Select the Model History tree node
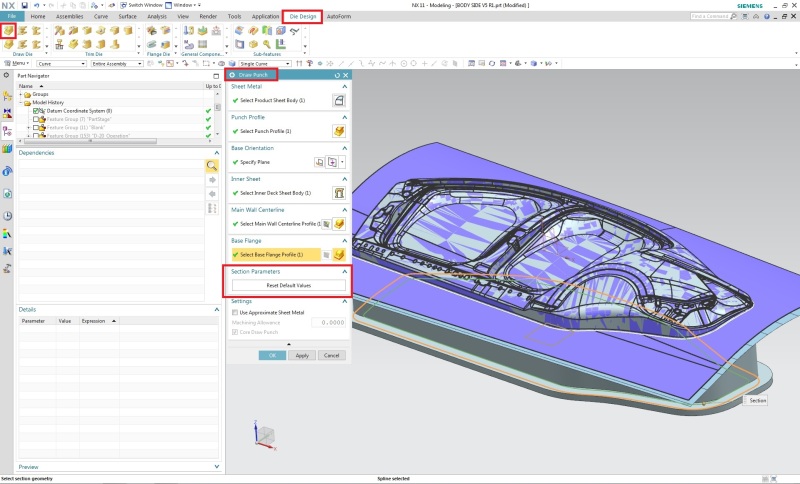Viewport: 800px width, 484px height. pos(48,103)
